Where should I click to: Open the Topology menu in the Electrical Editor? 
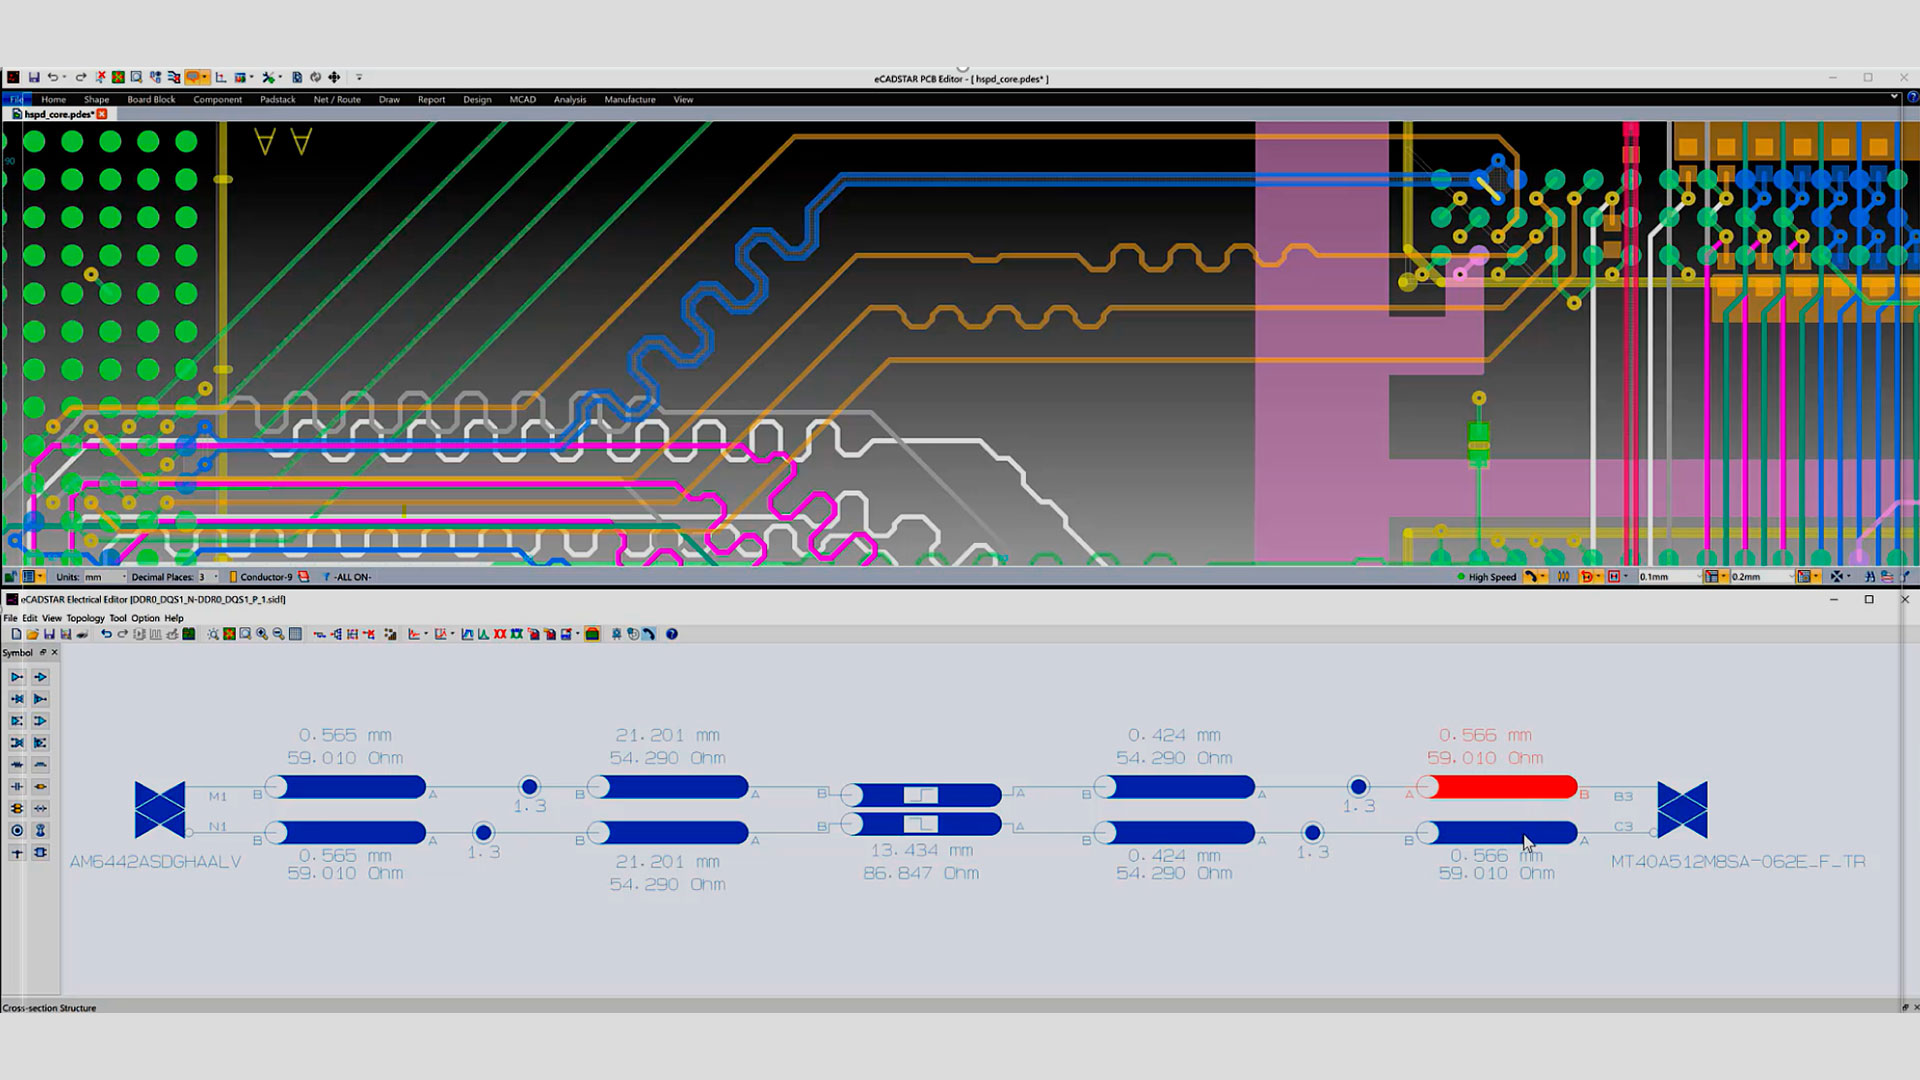coord(85,618)
